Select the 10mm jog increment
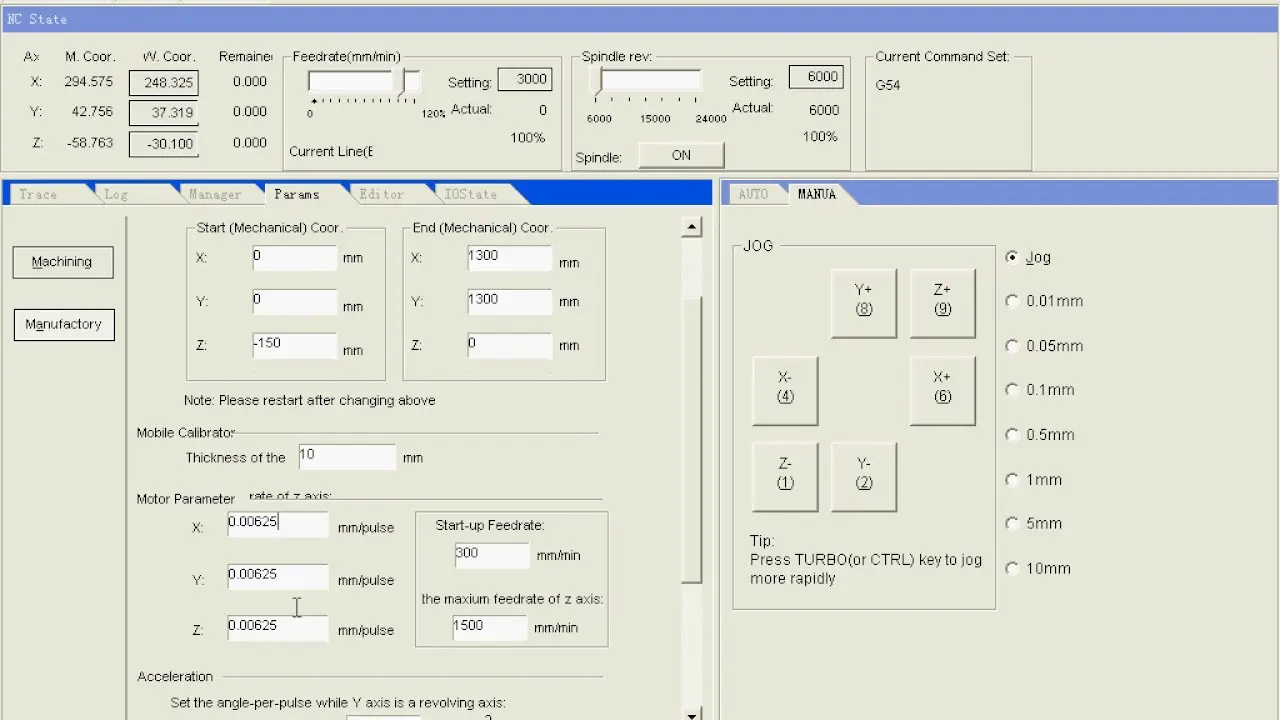Screen dimensions: 1280x720 1012,567
